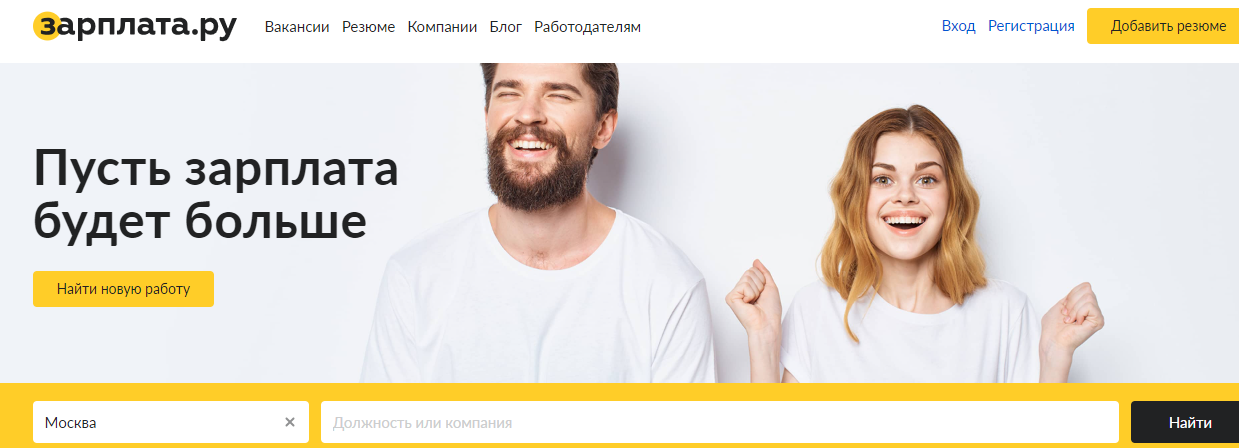Screen dimensions: 1239x448
Task: Open the Работодателям section
Action: pos(587,27)
